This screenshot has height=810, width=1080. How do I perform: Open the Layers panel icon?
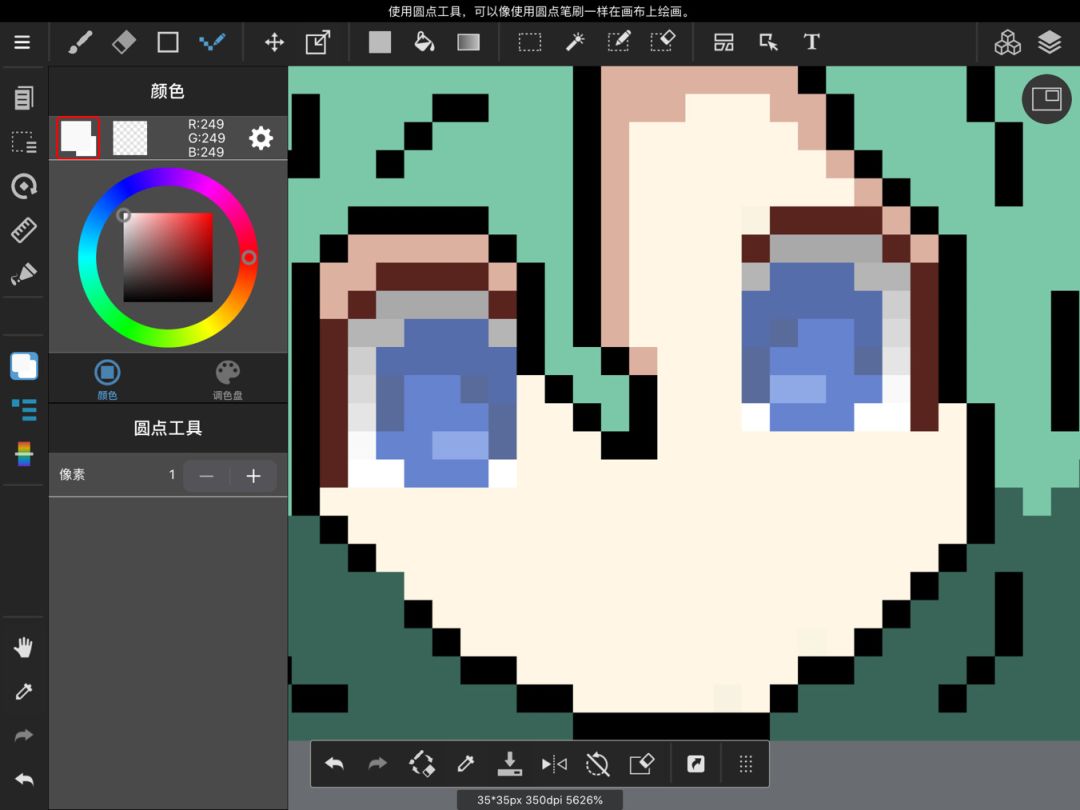(x=1049, y=43)
